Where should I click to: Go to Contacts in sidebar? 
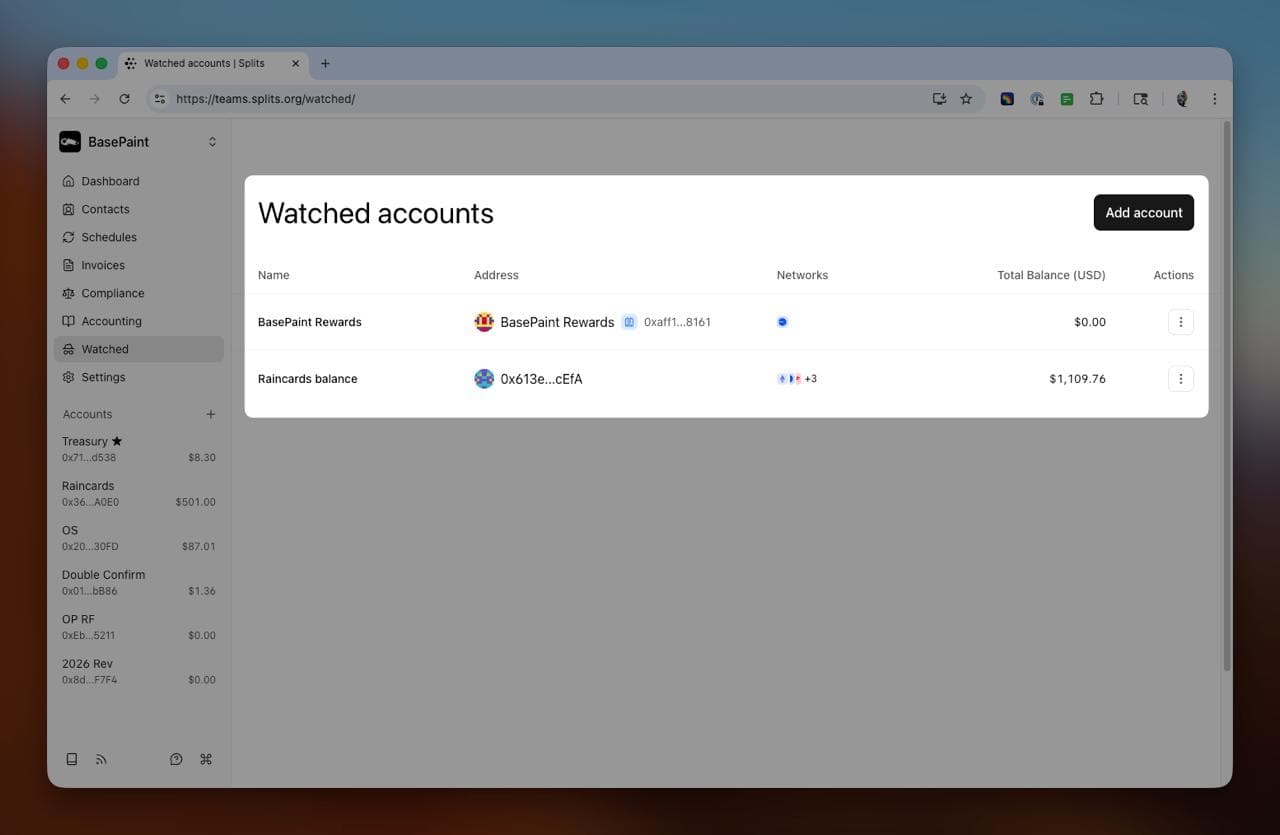(105, 209)
